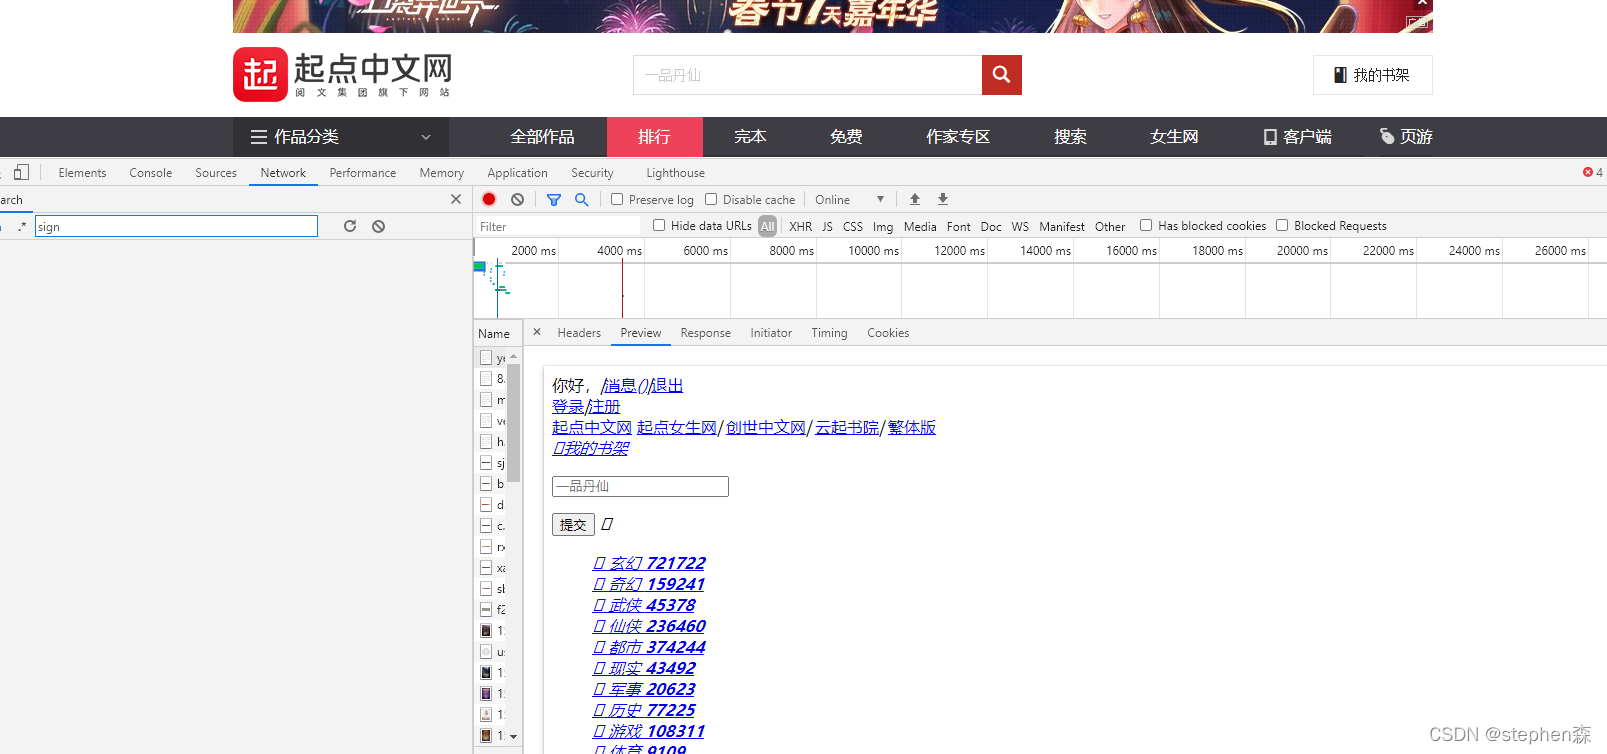
Task: Show the Timing tab
Action: [829, 333]
